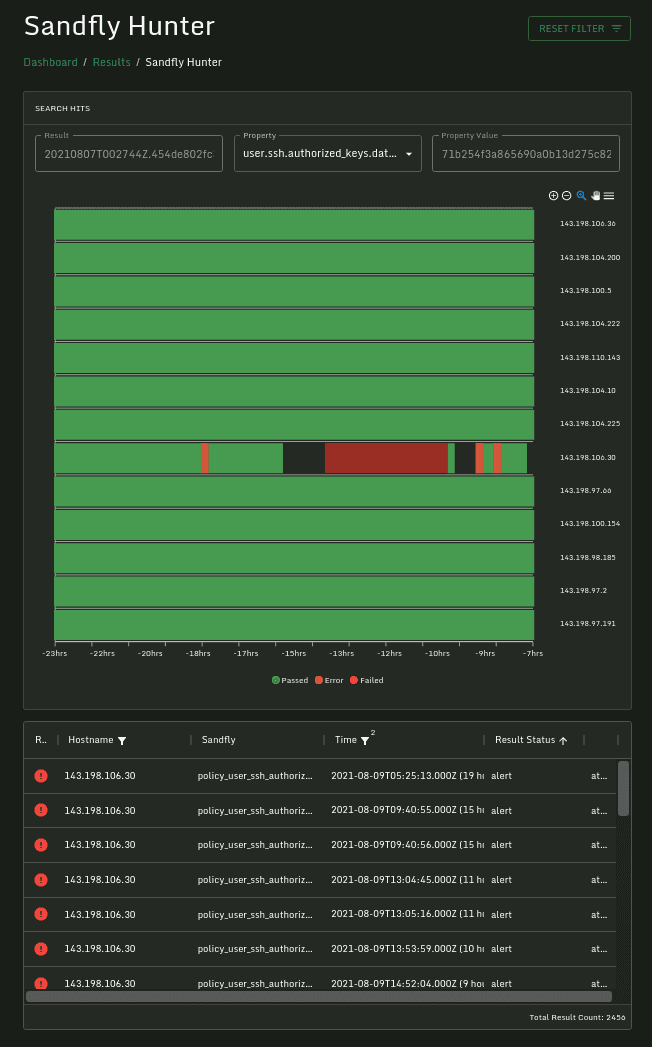The image size is (652, 1047).
Task: Click Total Result Count: 2456 text
Action: tap(577, 1018)
